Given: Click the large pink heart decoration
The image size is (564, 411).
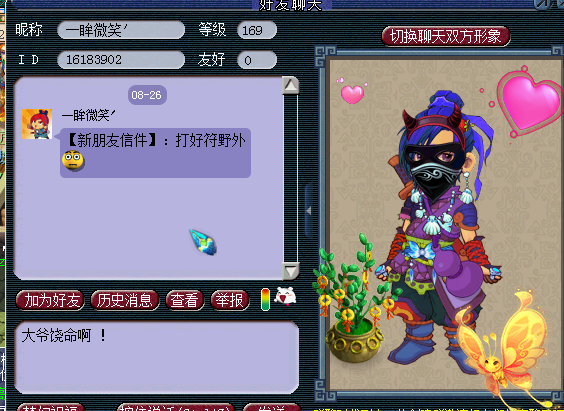Looking at the screenshot, I should pos(530,101).
